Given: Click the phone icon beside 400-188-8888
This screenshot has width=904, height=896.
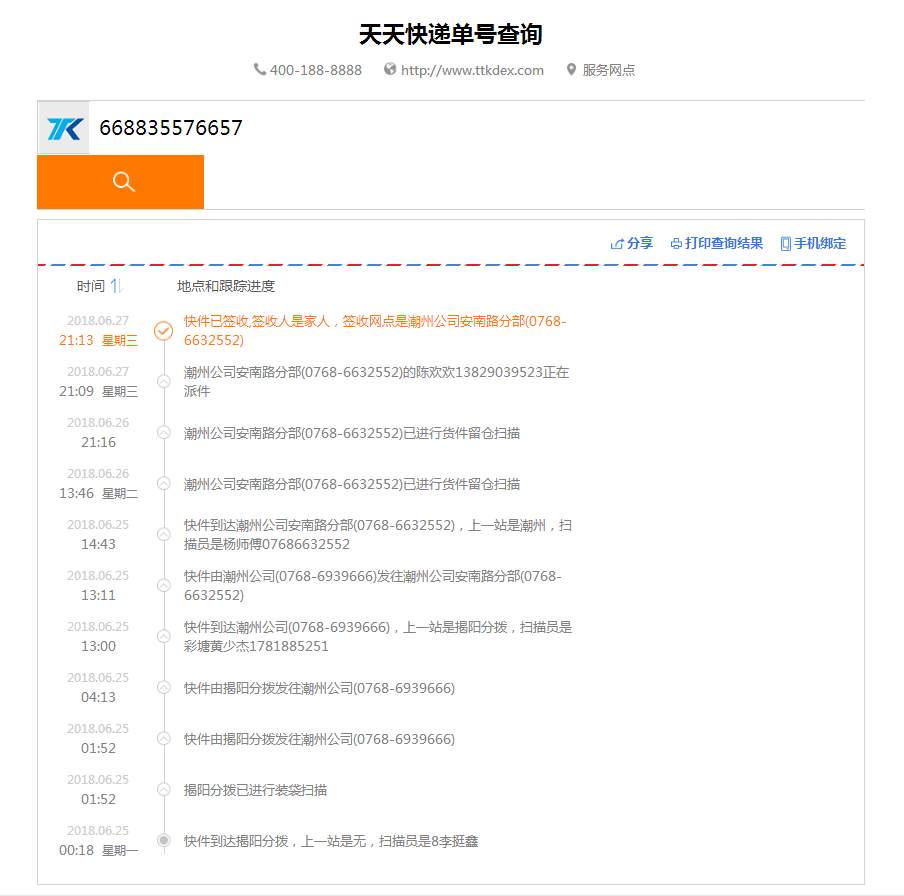Looking at the screenshot, I should (x=260, y=70).
